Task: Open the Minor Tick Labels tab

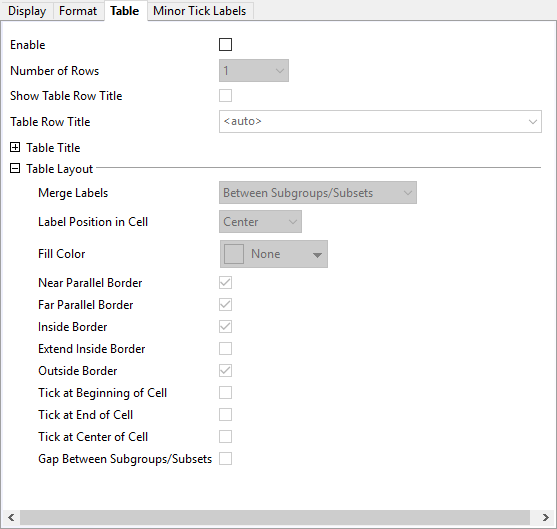Action: (x=200, y=11)
